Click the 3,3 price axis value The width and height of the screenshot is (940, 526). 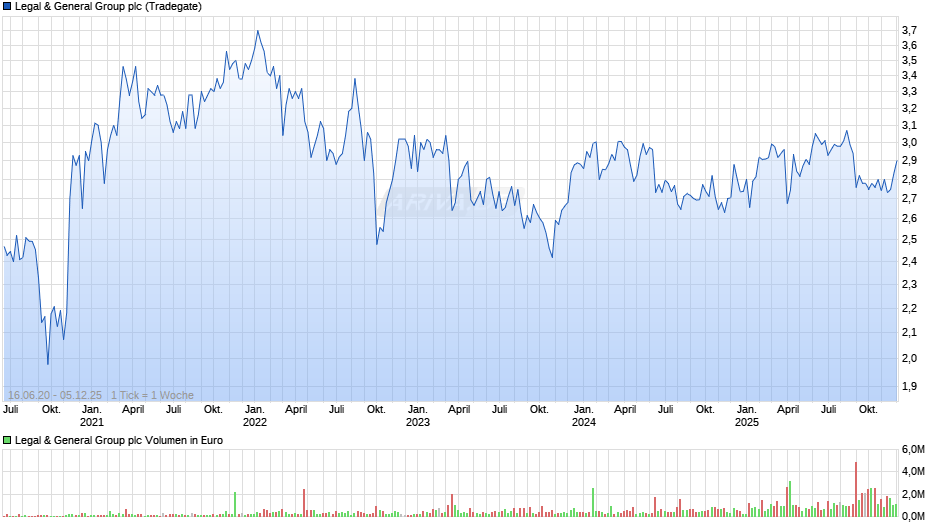pos(909,92)
